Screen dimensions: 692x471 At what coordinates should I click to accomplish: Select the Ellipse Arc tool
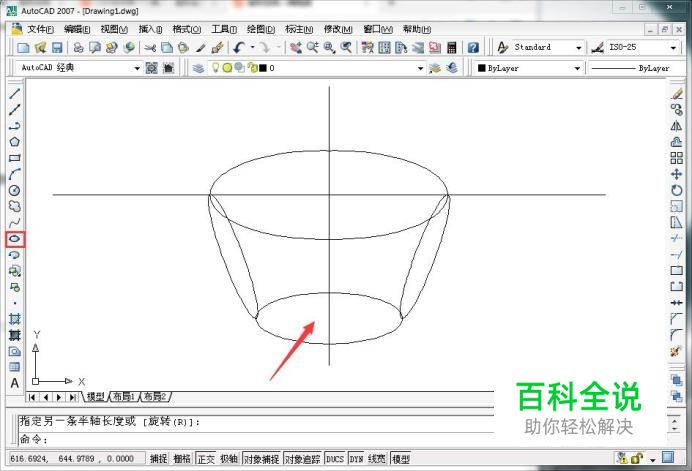click(x=15, y=255)
